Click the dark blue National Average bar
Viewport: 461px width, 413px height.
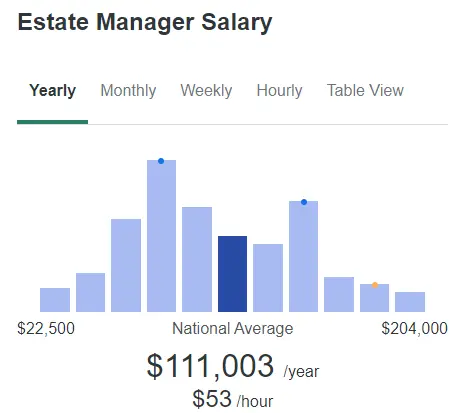point(232,274)
